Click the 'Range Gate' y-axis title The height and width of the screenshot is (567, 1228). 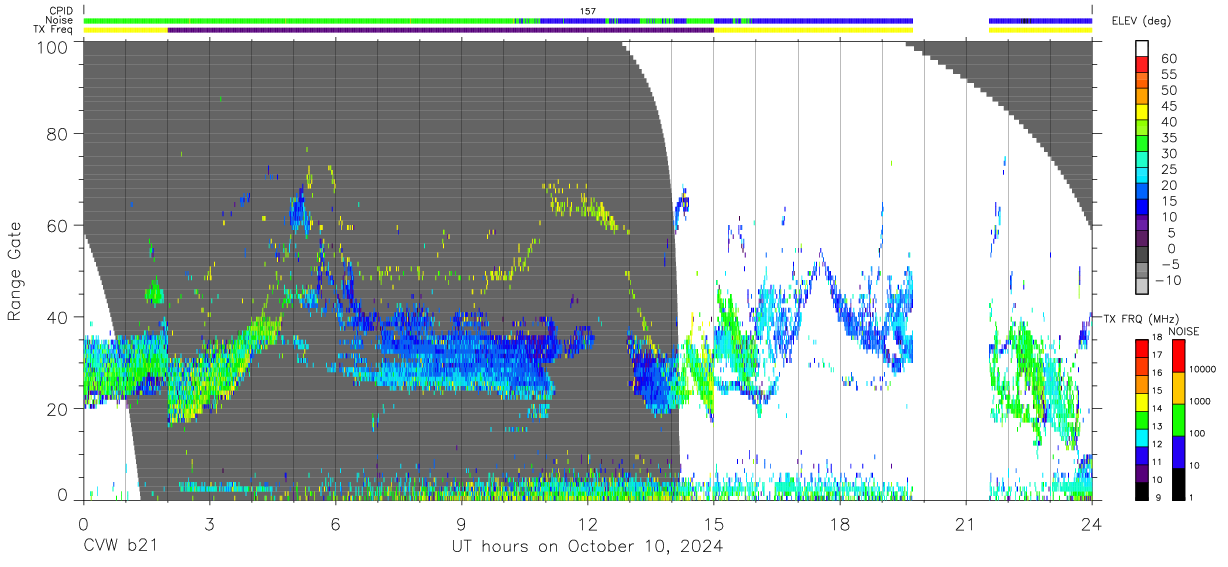point(15,272)
